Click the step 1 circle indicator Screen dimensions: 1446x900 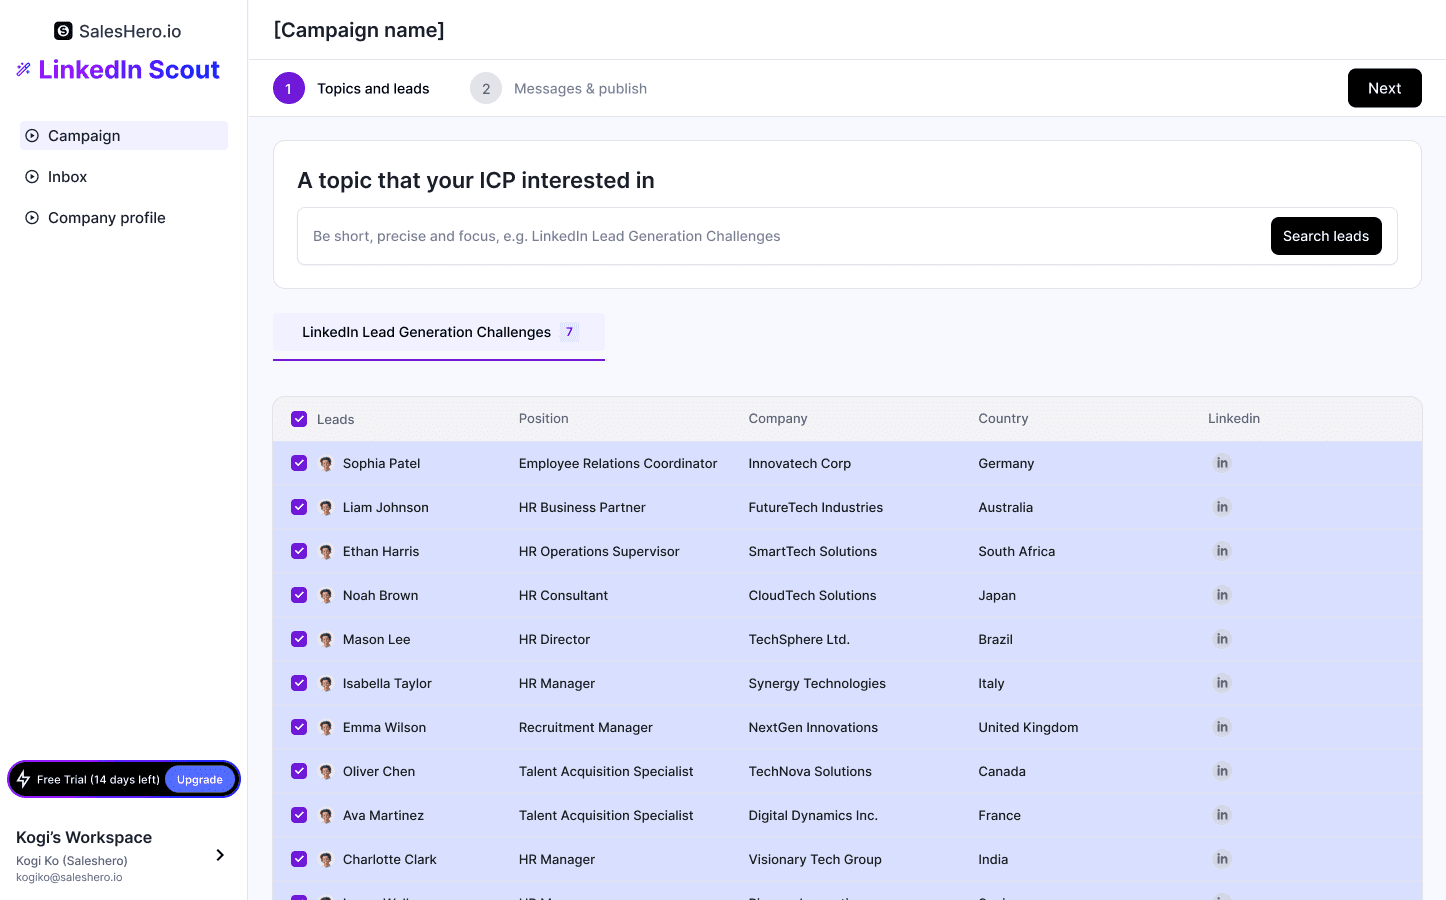289,88
